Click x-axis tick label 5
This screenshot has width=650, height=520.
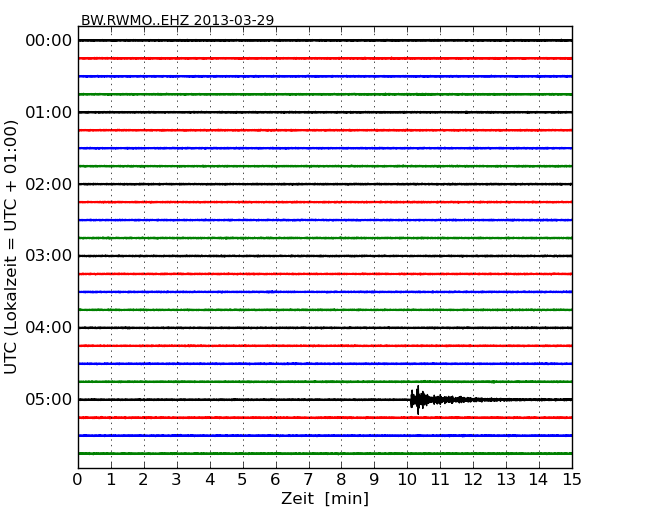click(243, 480)
